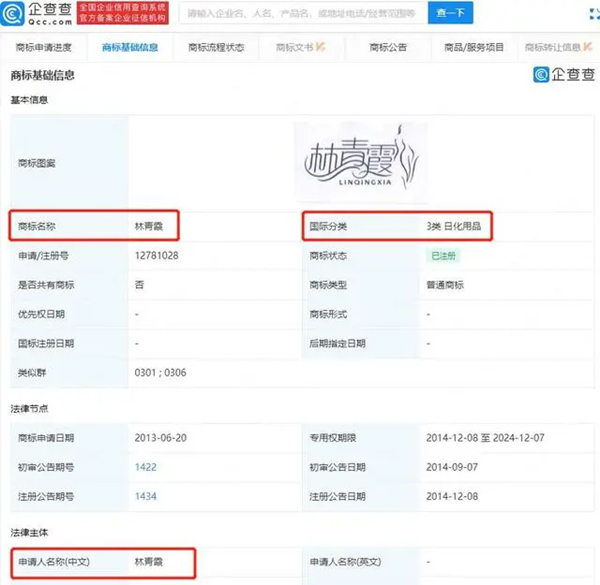Click the Qcc 企查查 logo at top left

[x=35, y=13]
